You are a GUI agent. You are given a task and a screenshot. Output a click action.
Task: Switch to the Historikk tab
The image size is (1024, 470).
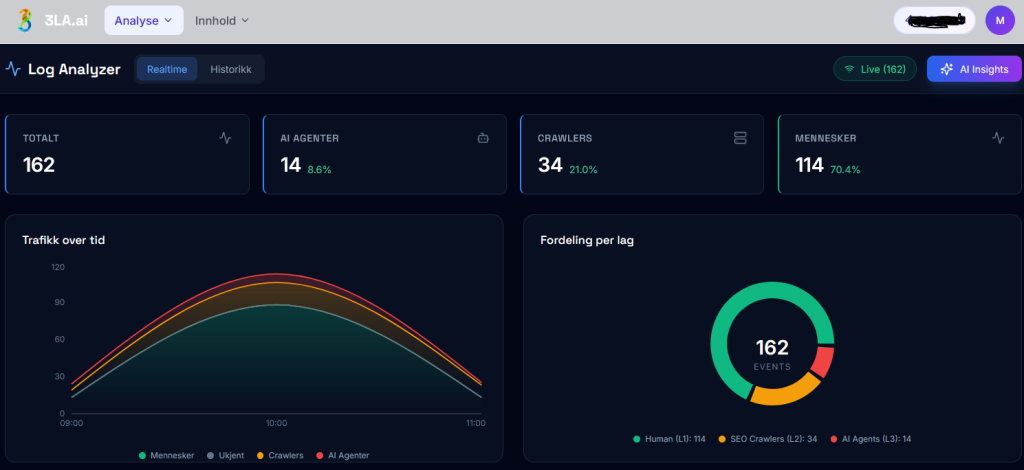tap(231, 69)
